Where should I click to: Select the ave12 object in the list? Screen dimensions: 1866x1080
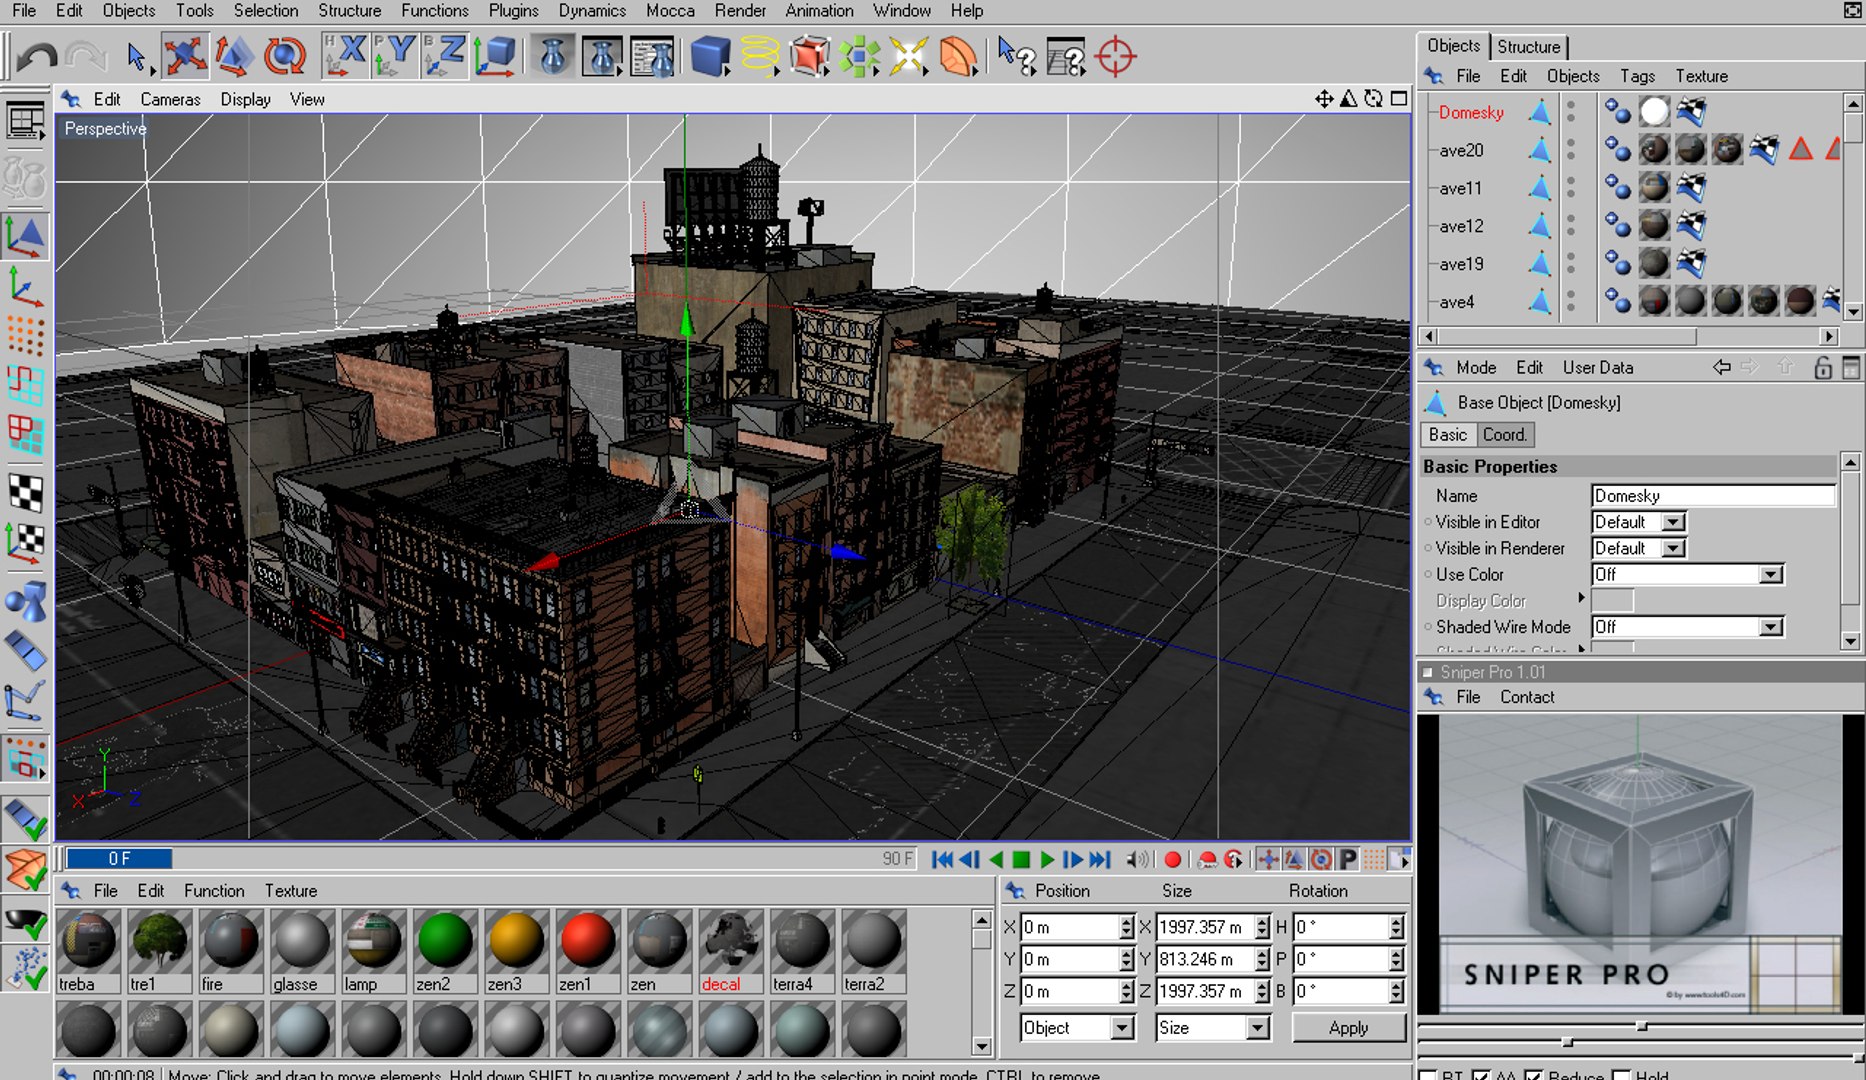pos(1461,226)
